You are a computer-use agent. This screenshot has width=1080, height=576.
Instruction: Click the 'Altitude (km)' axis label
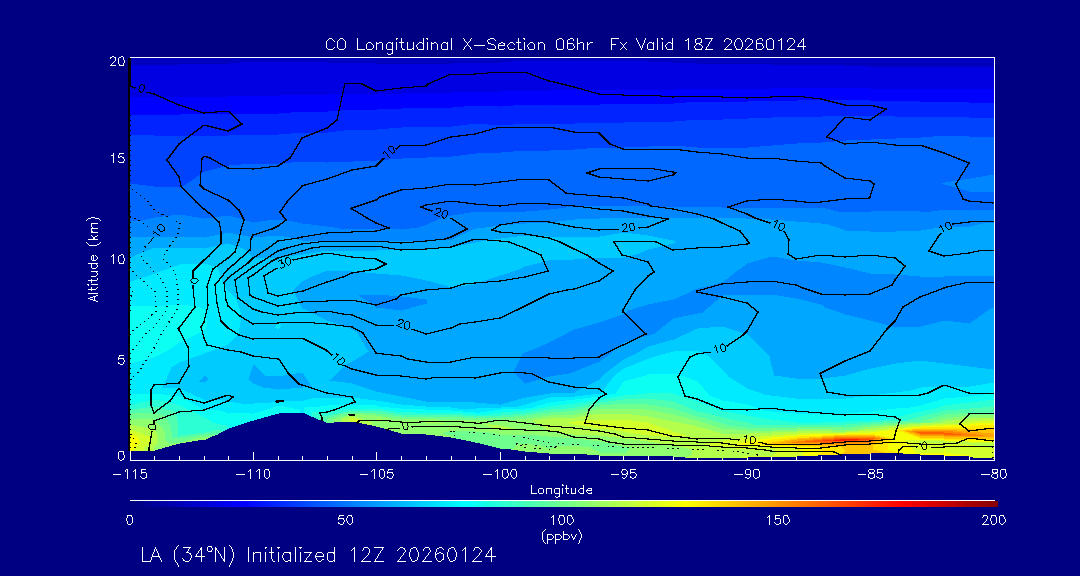(x=94, y=257)
